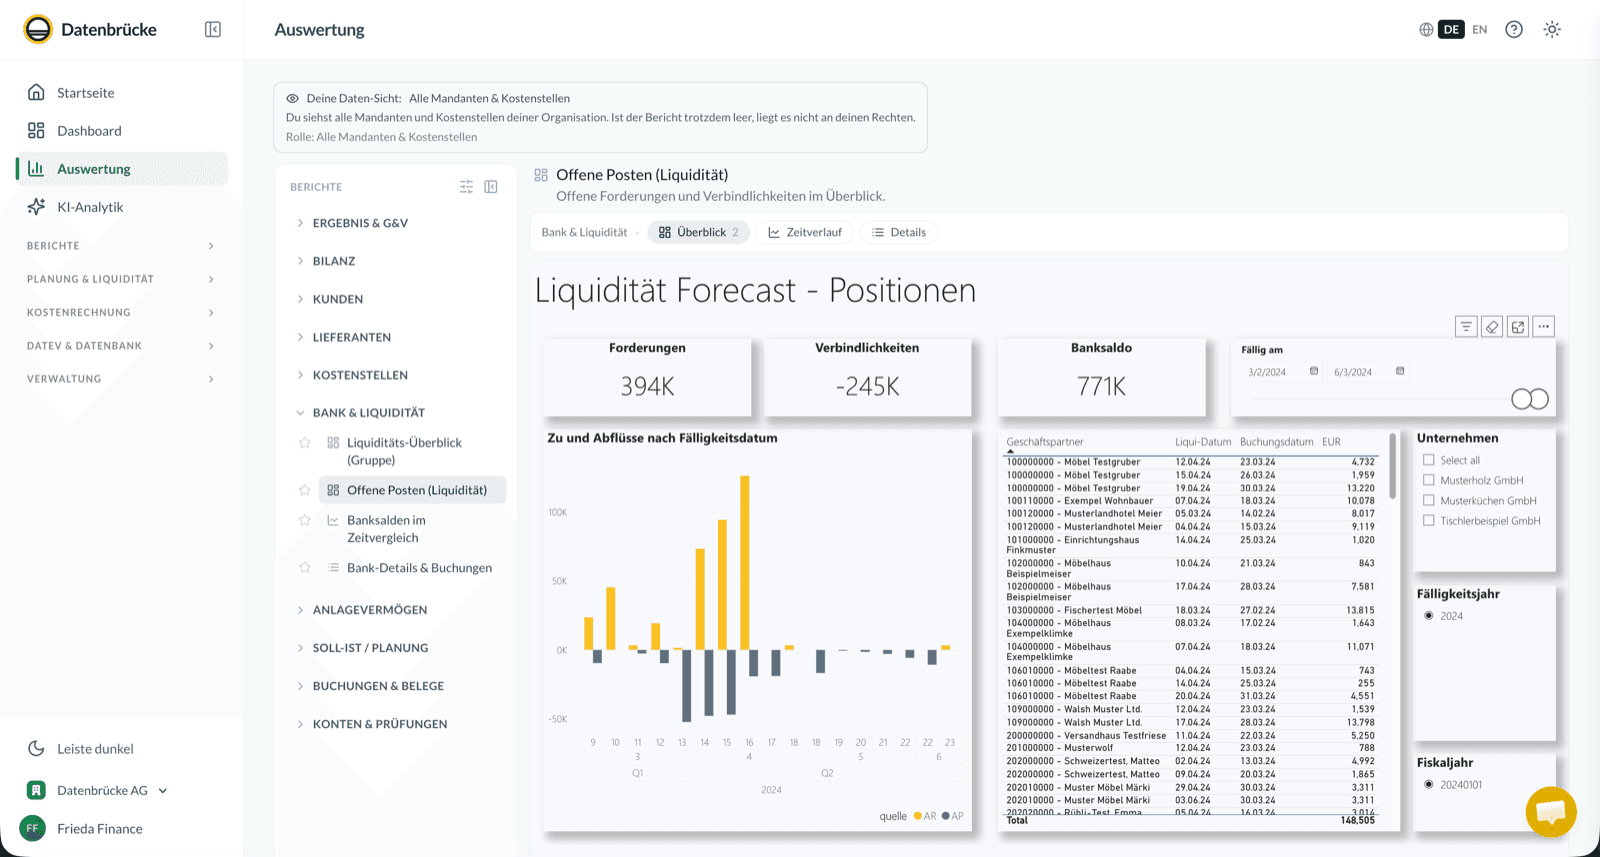Image resolution: width=1600 pixels, height=857 pixels.
Task: Click the Verbindlichkeiten -245K card
Action: click(867, 377)
